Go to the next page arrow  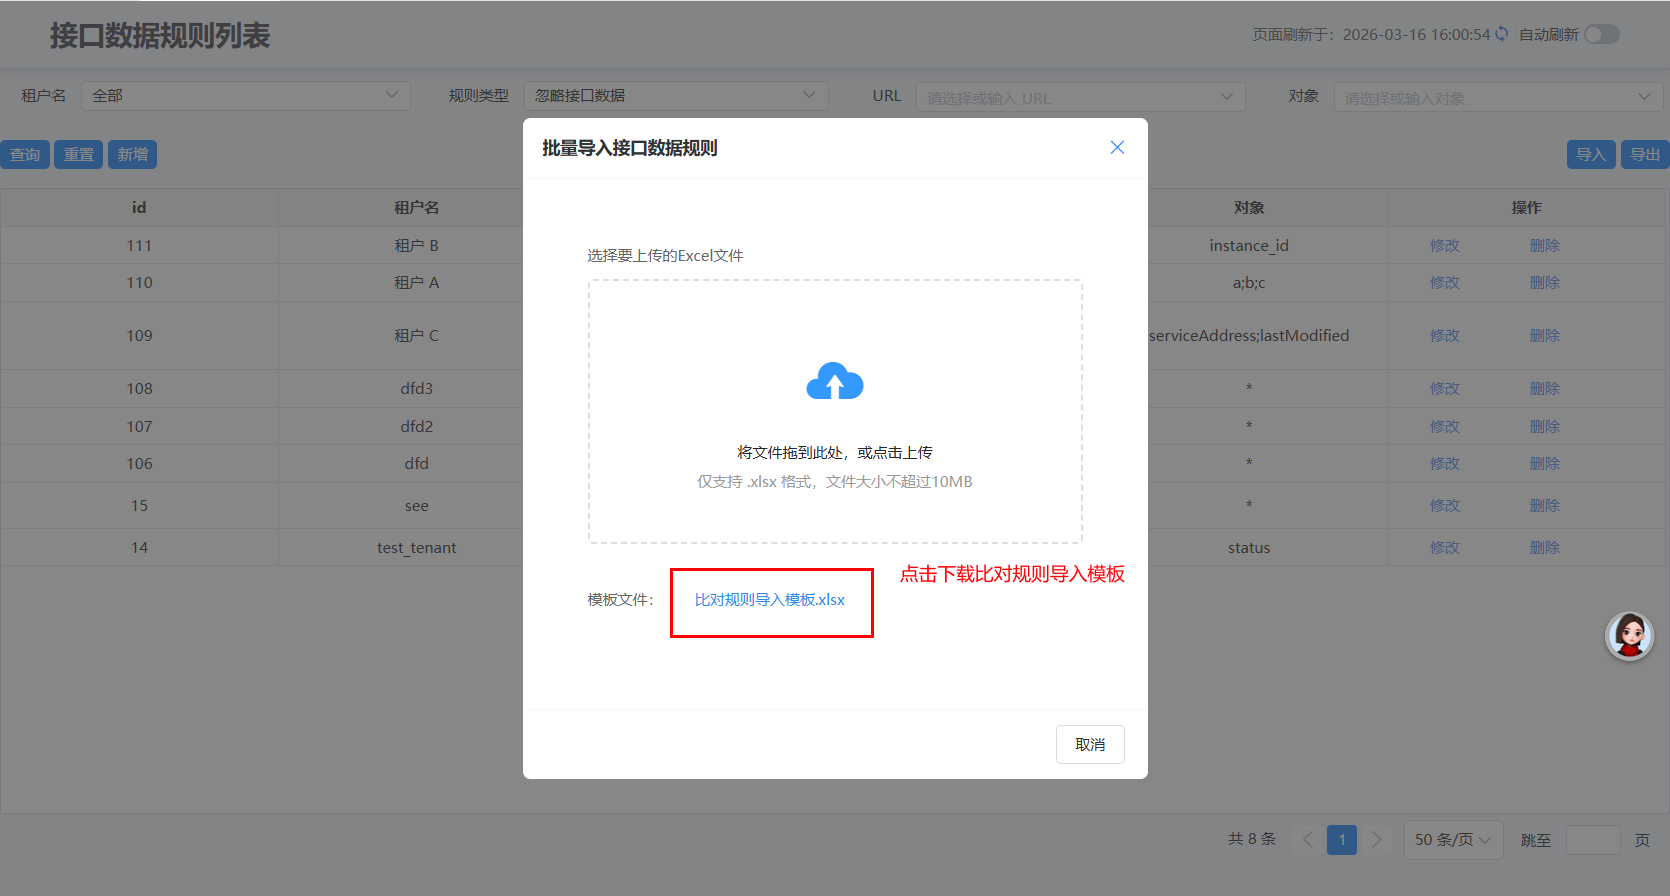(1376, 840)
